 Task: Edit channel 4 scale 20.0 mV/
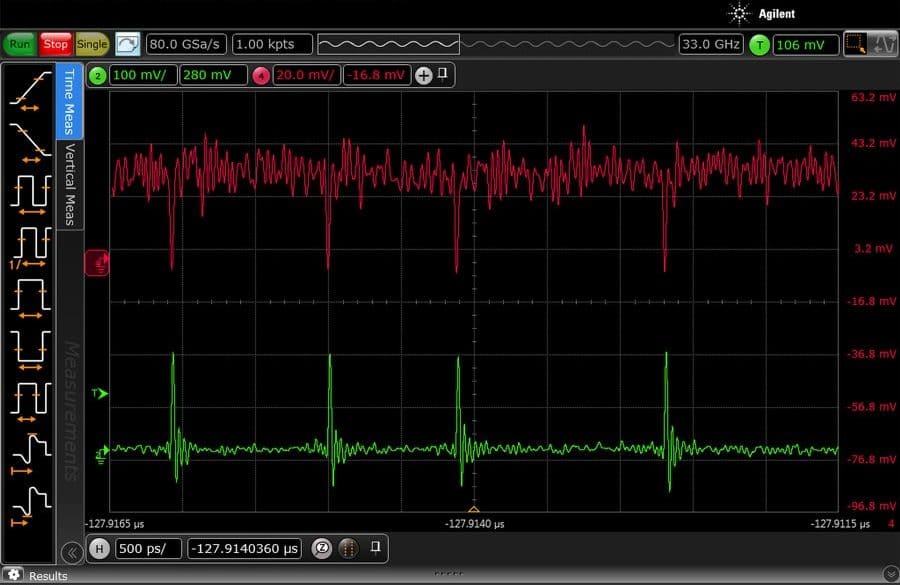point(306,75)
